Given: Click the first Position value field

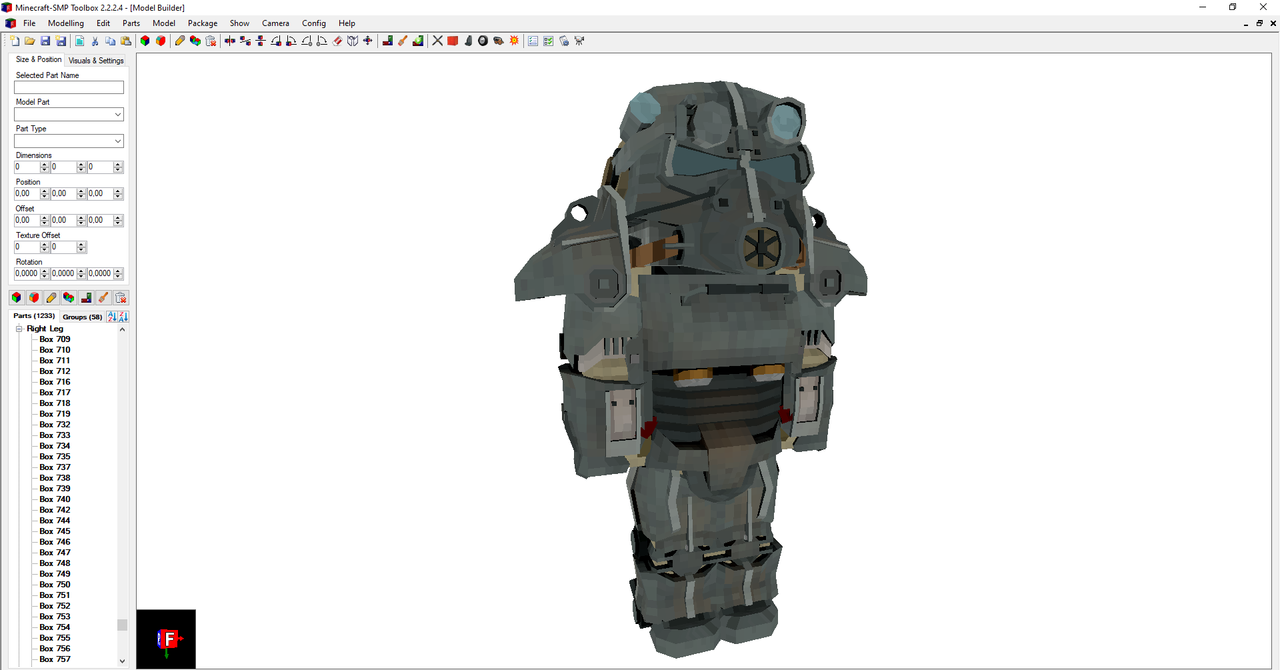Looking at the screenshot, I should coord(27,194).
